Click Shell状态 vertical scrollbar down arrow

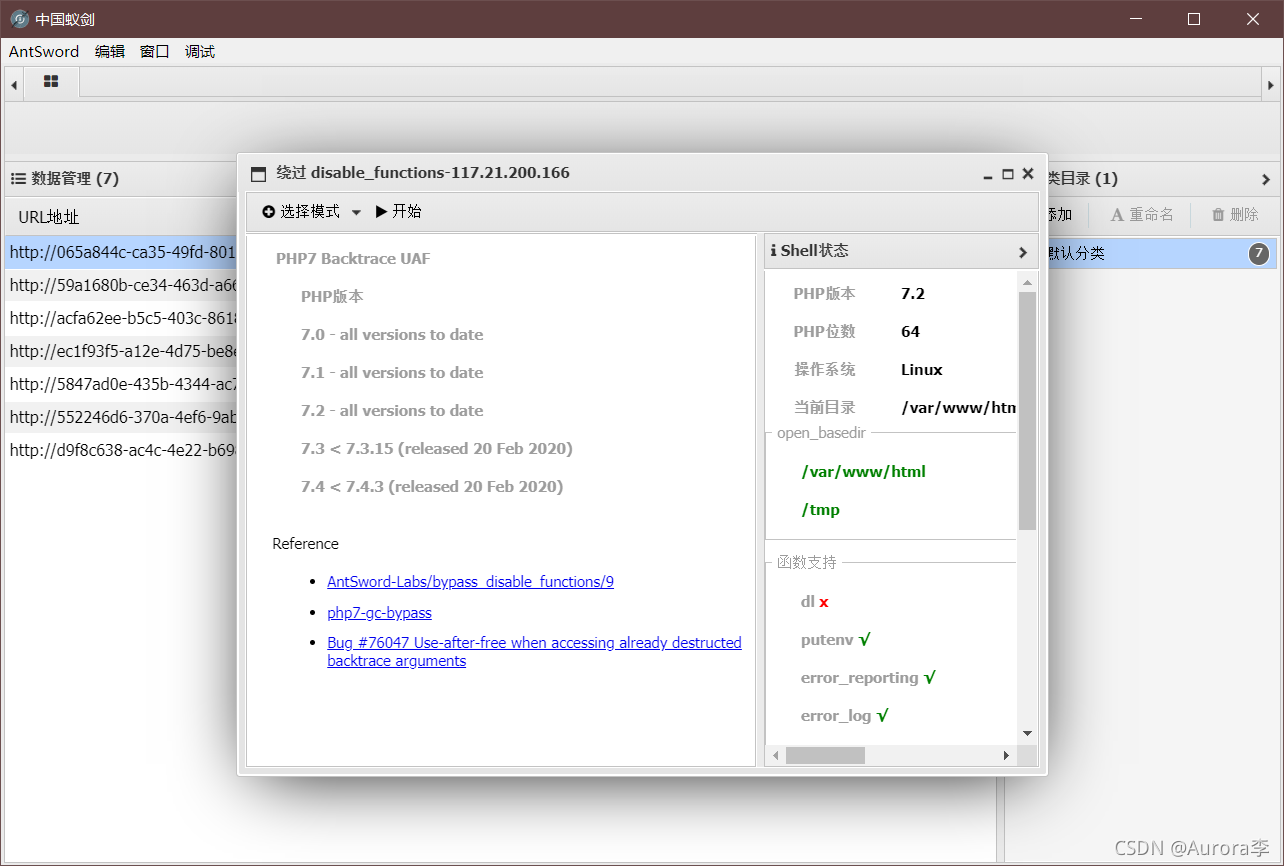[x=1027, y=733]
